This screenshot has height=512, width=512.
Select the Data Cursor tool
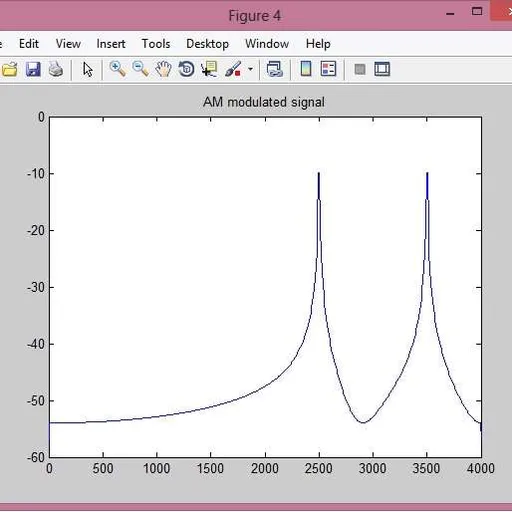[x=209, y=69]
